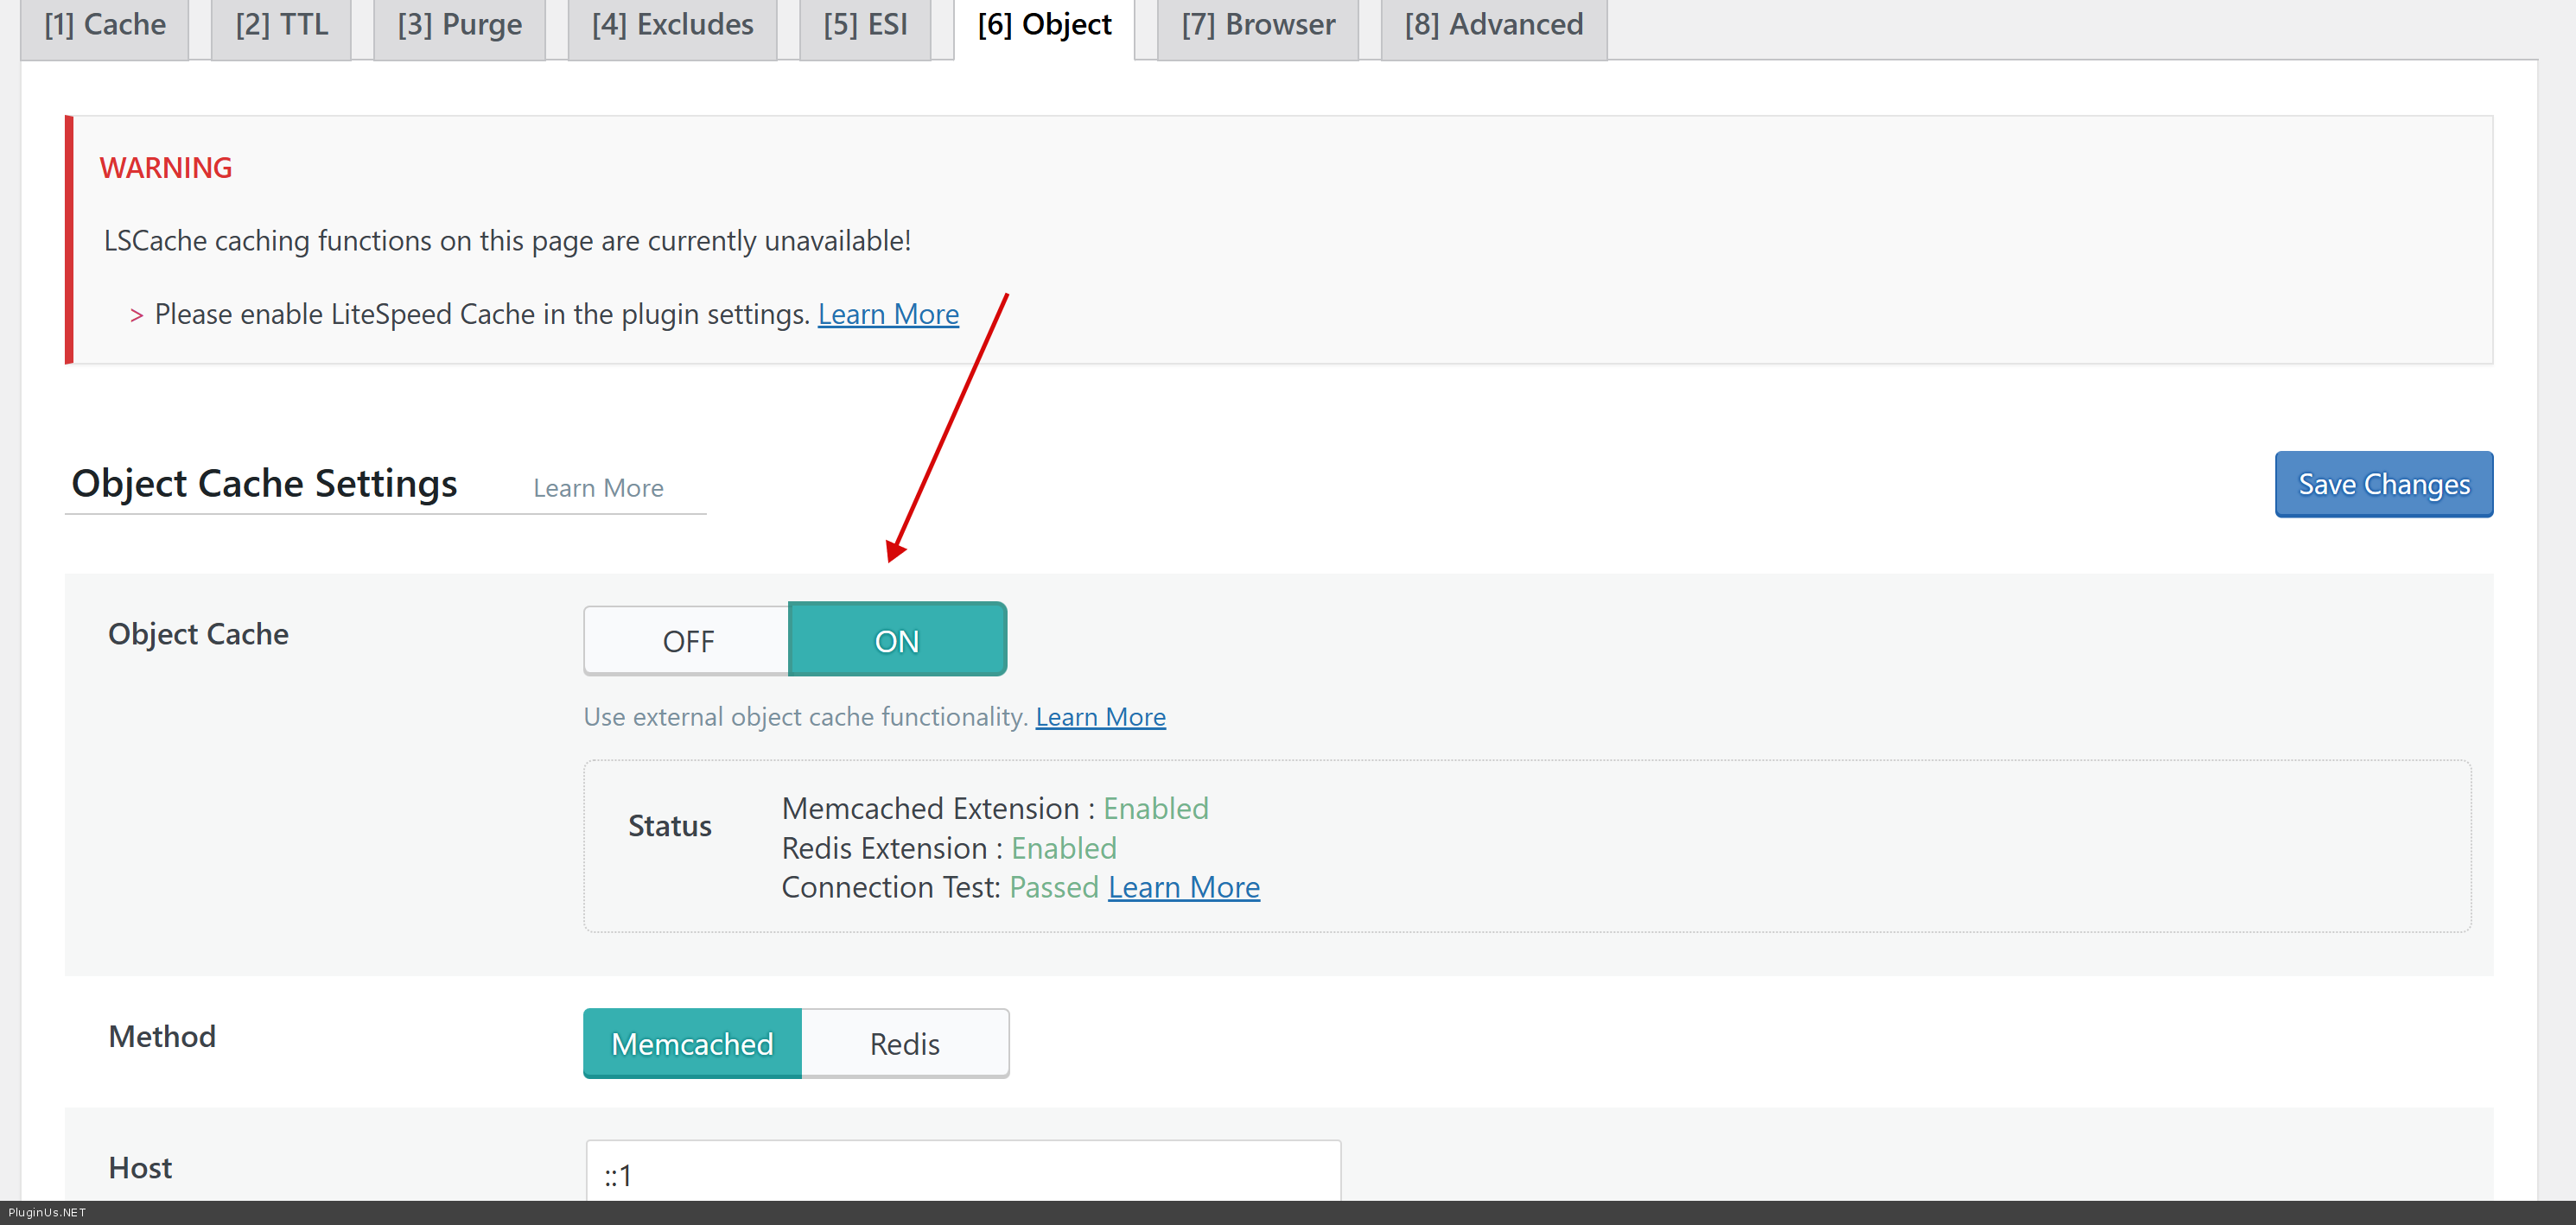Click into the Host input field
Screen dimensions: 2576x1225
[962, 1174]
